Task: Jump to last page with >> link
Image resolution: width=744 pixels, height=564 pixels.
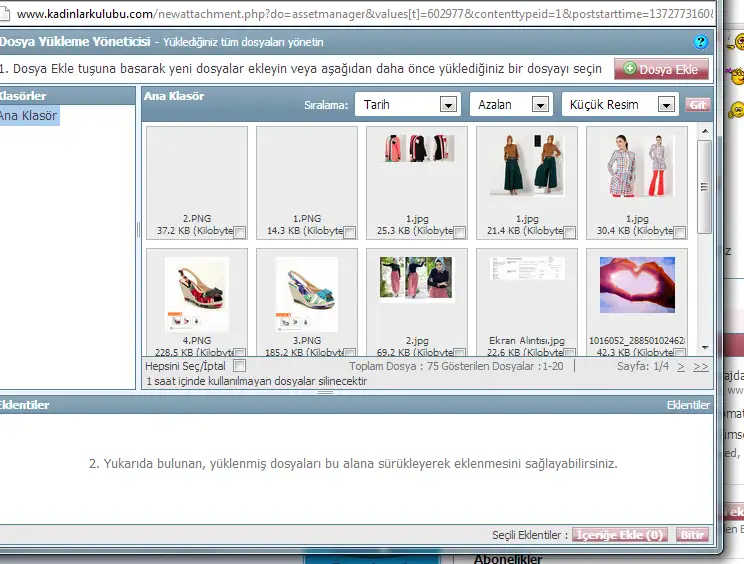Action: 700,367
